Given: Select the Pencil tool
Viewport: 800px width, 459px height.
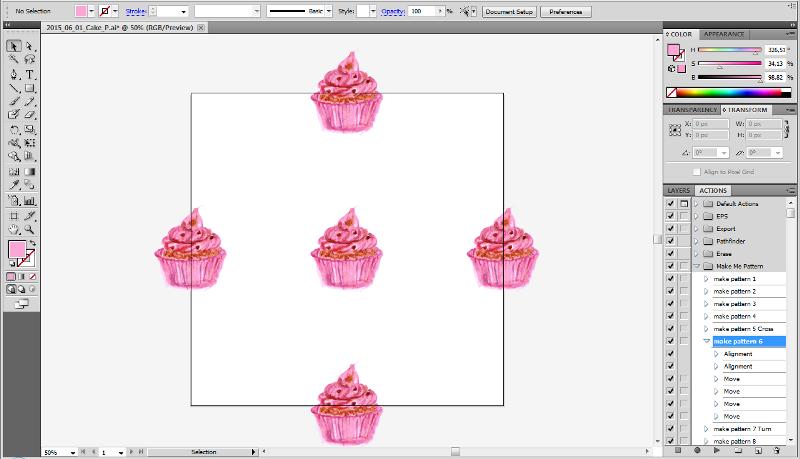Looking at the screenshot, I should [x=30, y=101].
